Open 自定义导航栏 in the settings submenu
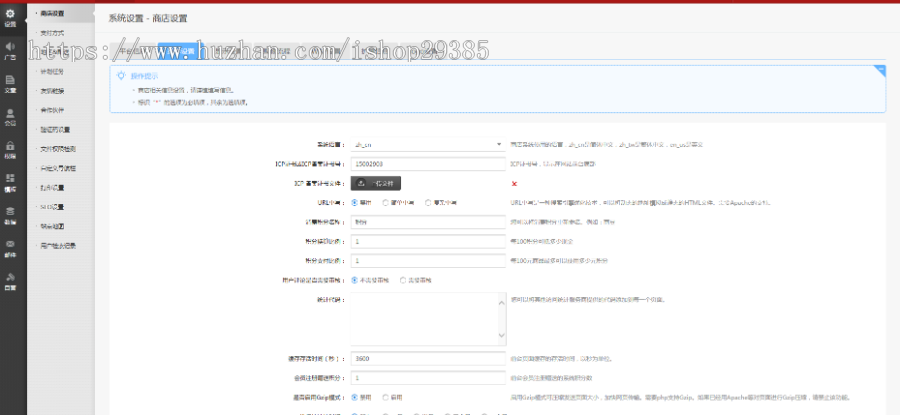Image resolution: width=900 pixels, height=415 pixels. click(58, 168)
